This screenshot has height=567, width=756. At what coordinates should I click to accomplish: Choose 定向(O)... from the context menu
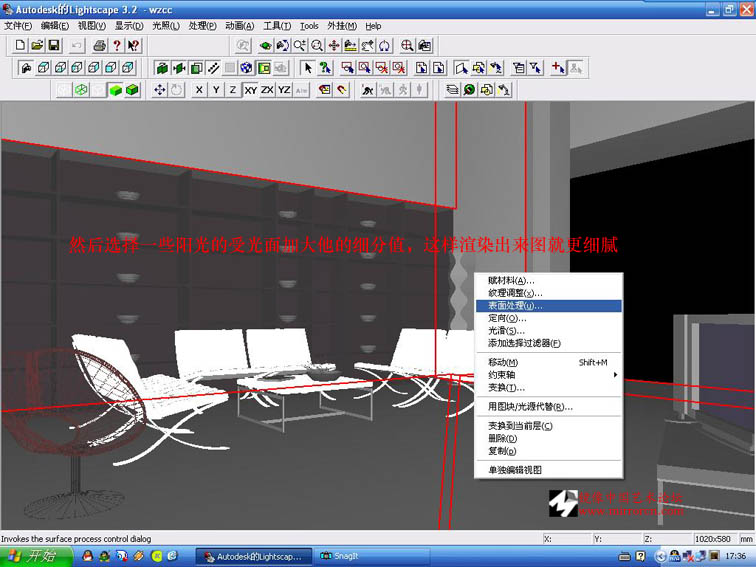coord(549,318)
